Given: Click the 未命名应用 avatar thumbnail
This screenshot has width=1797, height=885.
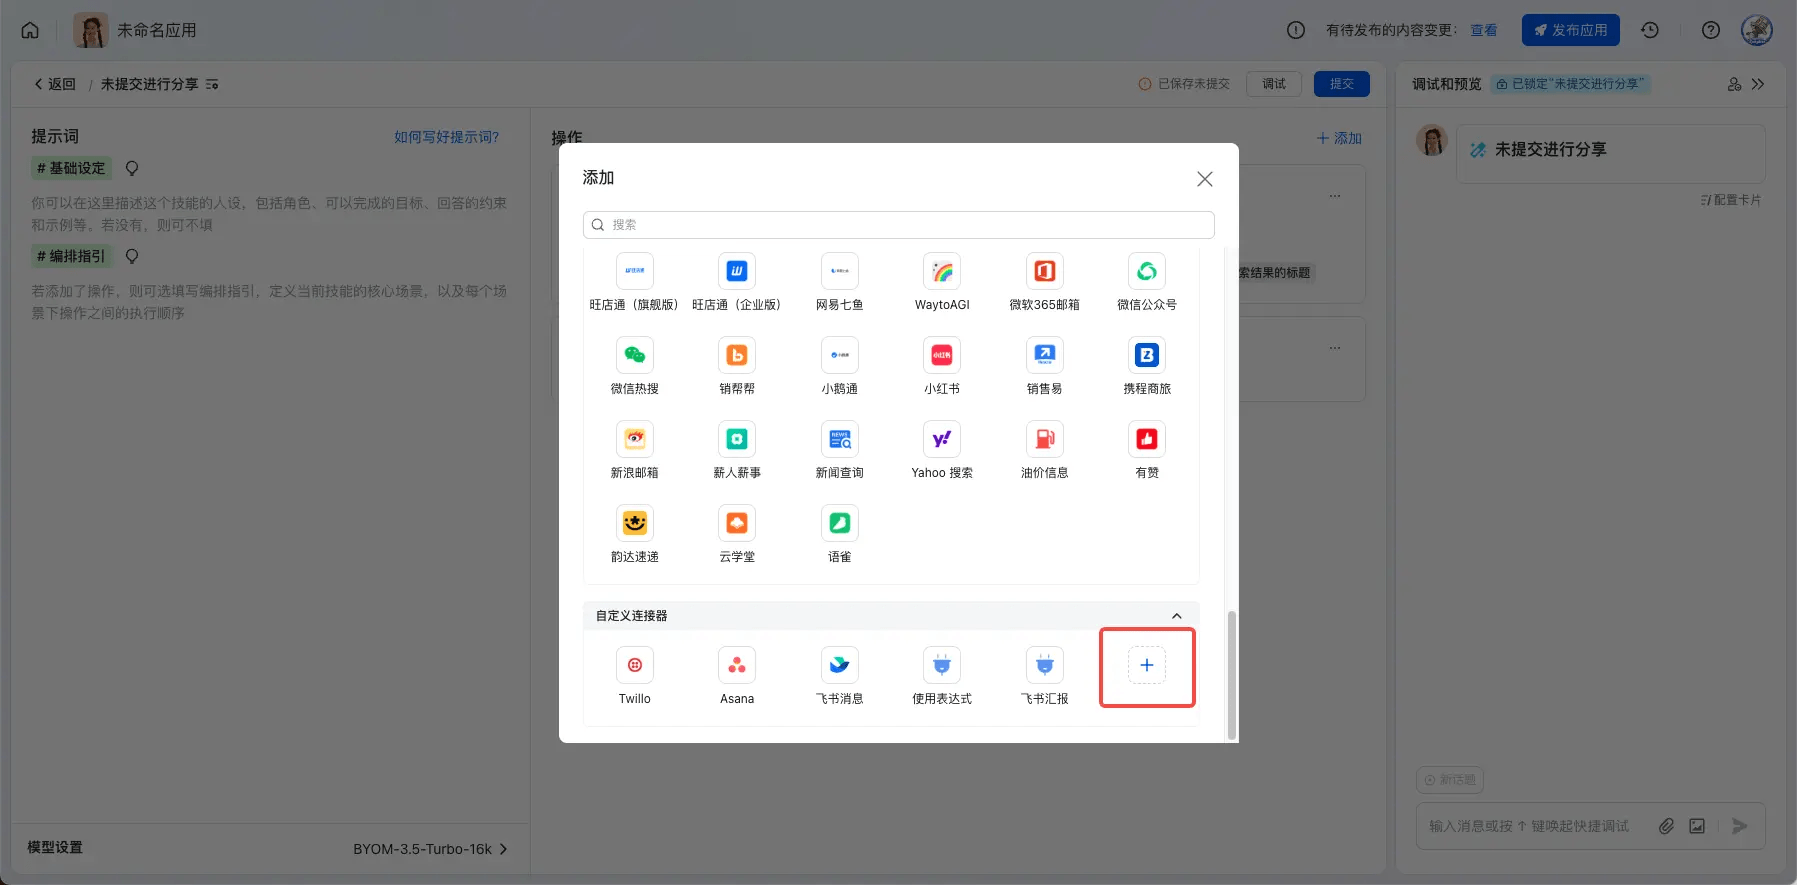Looking at the screenshot, I should (x=90, y=30).
